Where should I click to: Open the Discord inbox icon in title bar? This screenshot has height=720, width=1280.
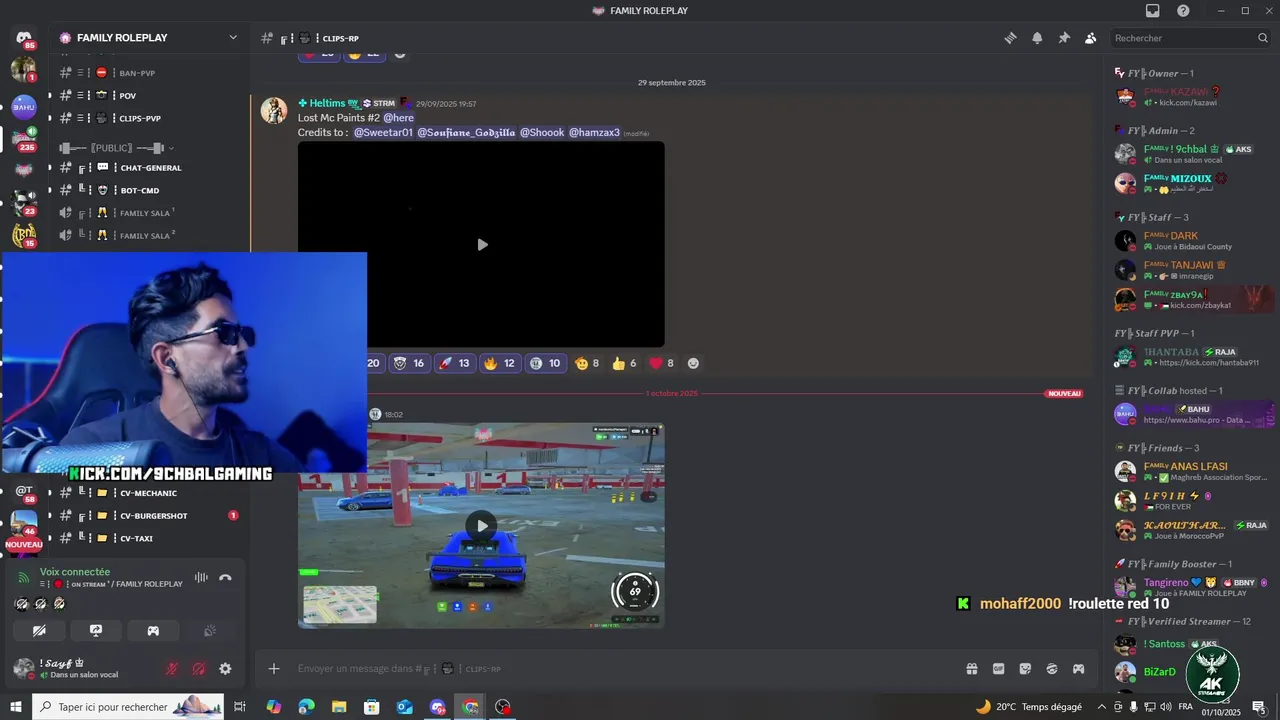pos(1153,10)
